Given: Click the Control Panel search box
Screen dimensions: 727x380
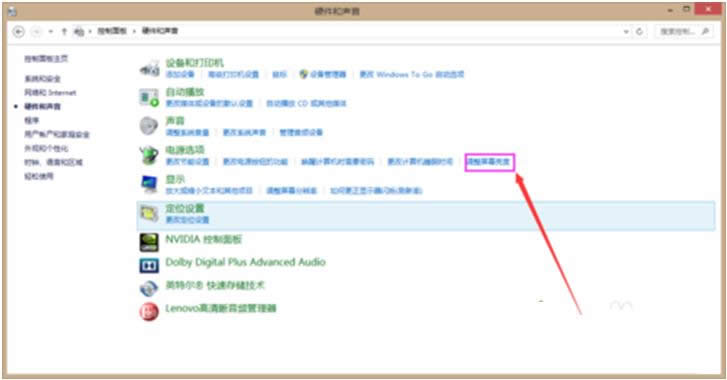Looking at the screenshot, I should (684, 32).
